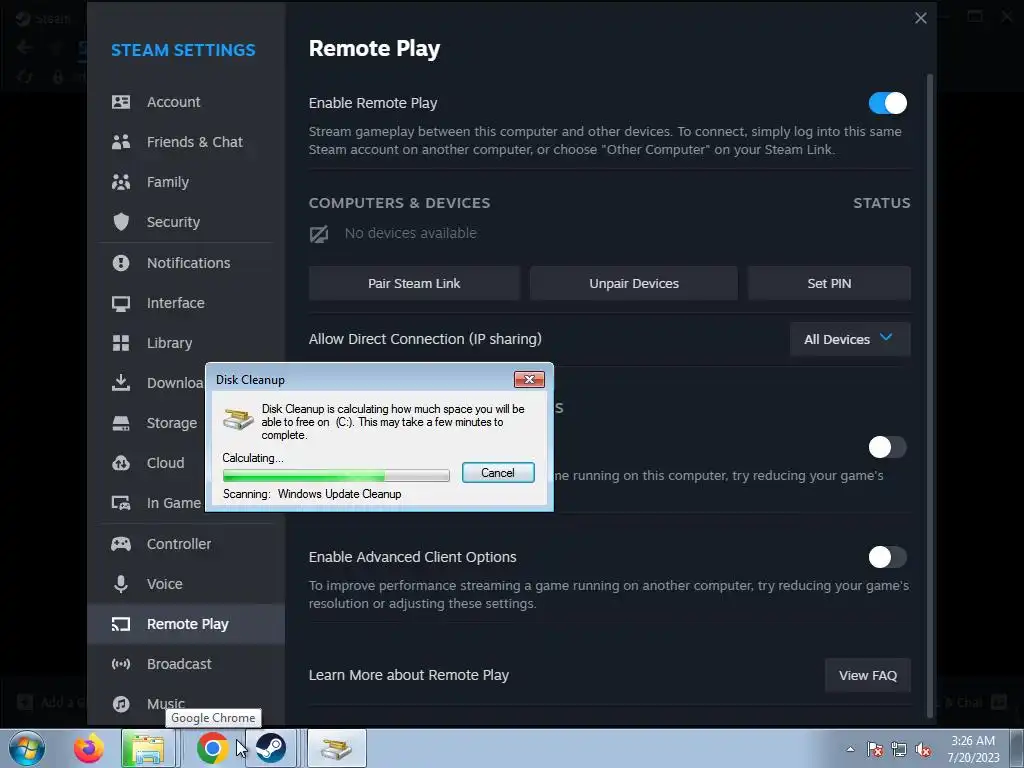Show hidden system tray icons arrow
Image resolution: width=1024 pixels, height=768 pixels.
[x=850, y=749]
